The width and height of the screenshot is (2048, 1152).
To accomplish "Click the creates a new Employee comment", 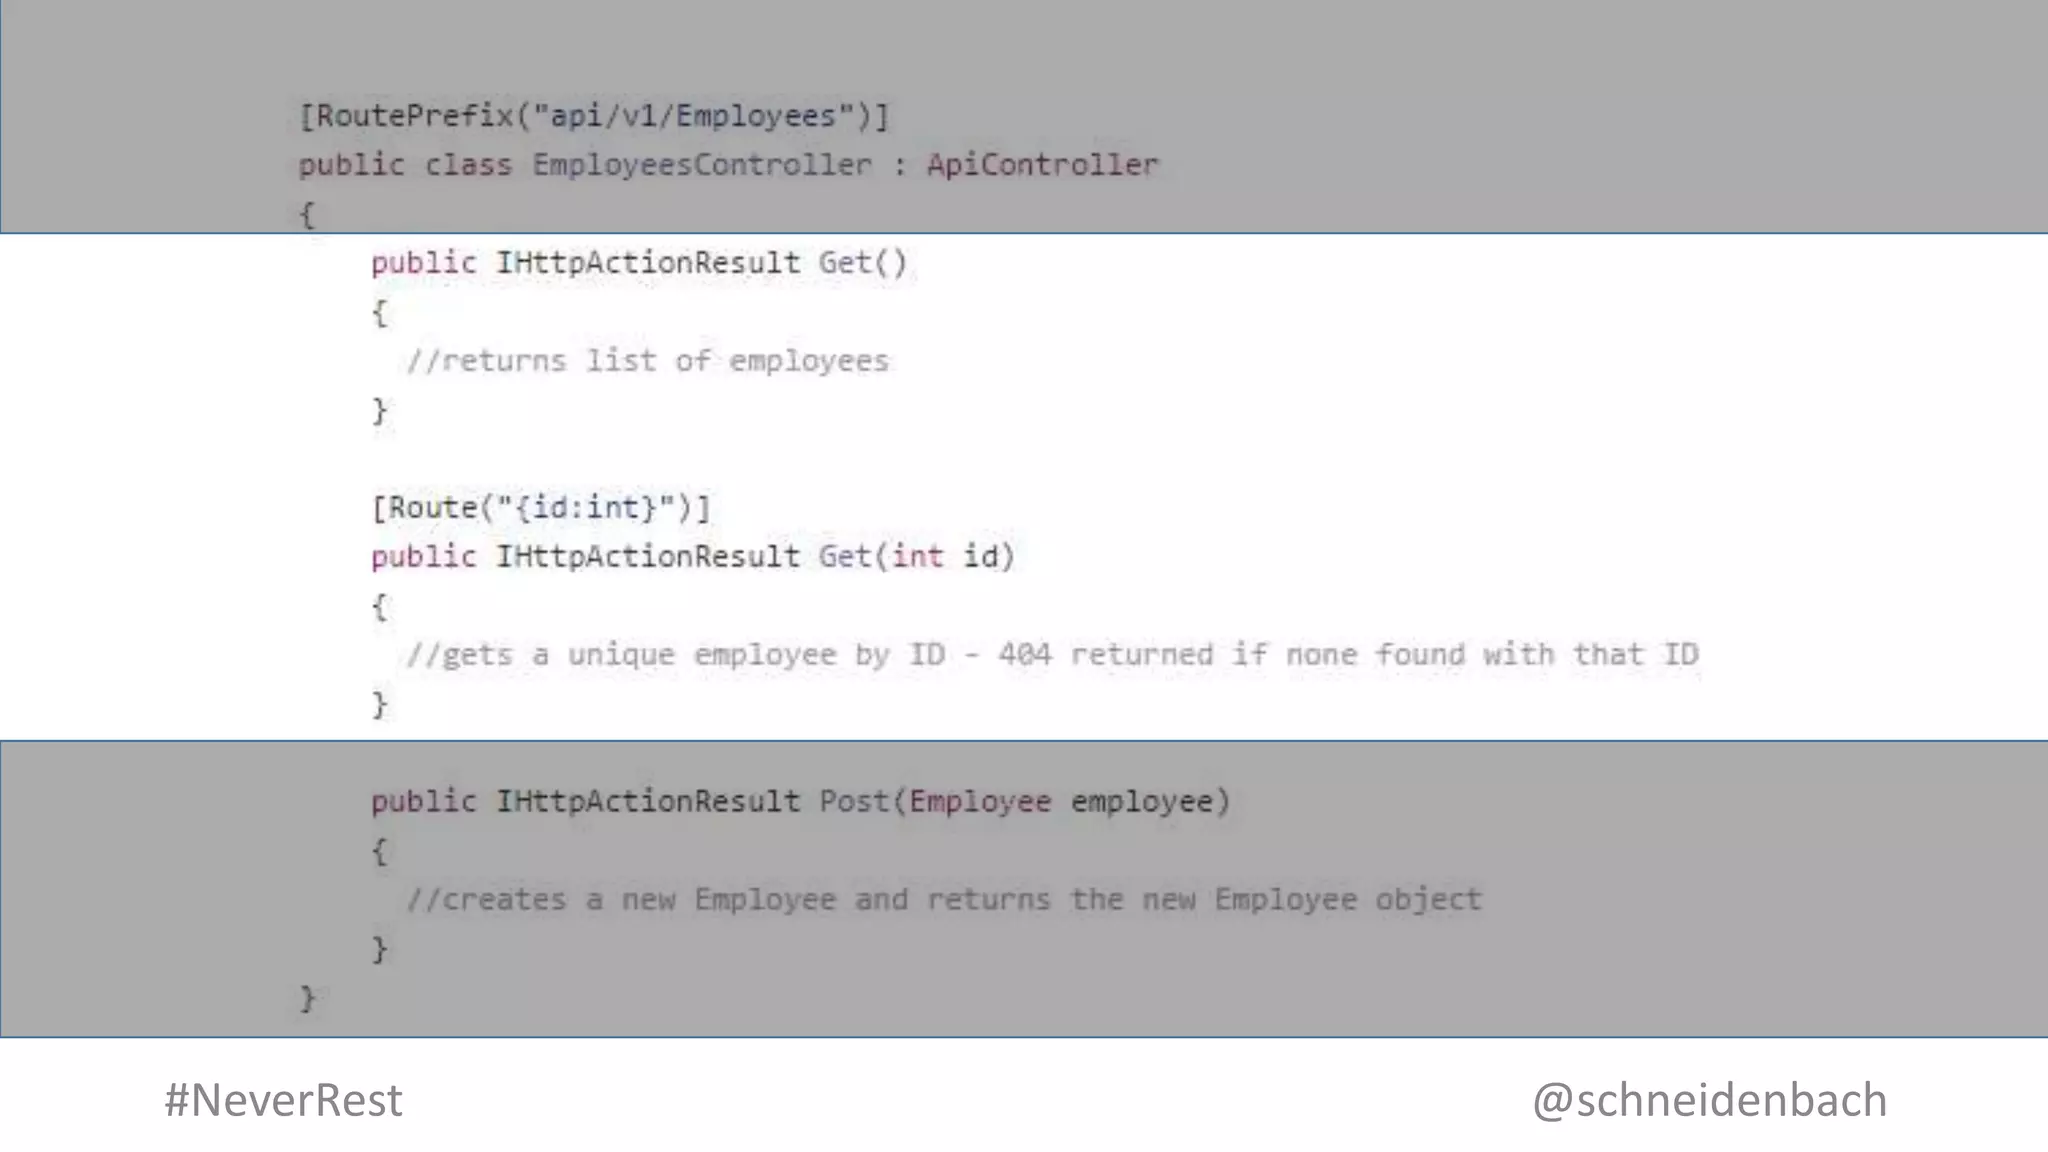I will click(x=943, y=900).
